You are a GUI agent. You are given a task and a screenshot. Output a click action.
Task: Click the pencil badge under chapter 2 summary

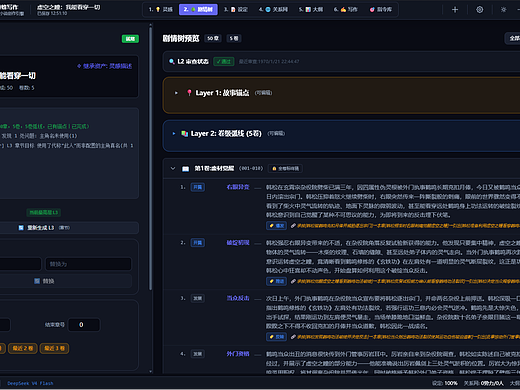276,281
